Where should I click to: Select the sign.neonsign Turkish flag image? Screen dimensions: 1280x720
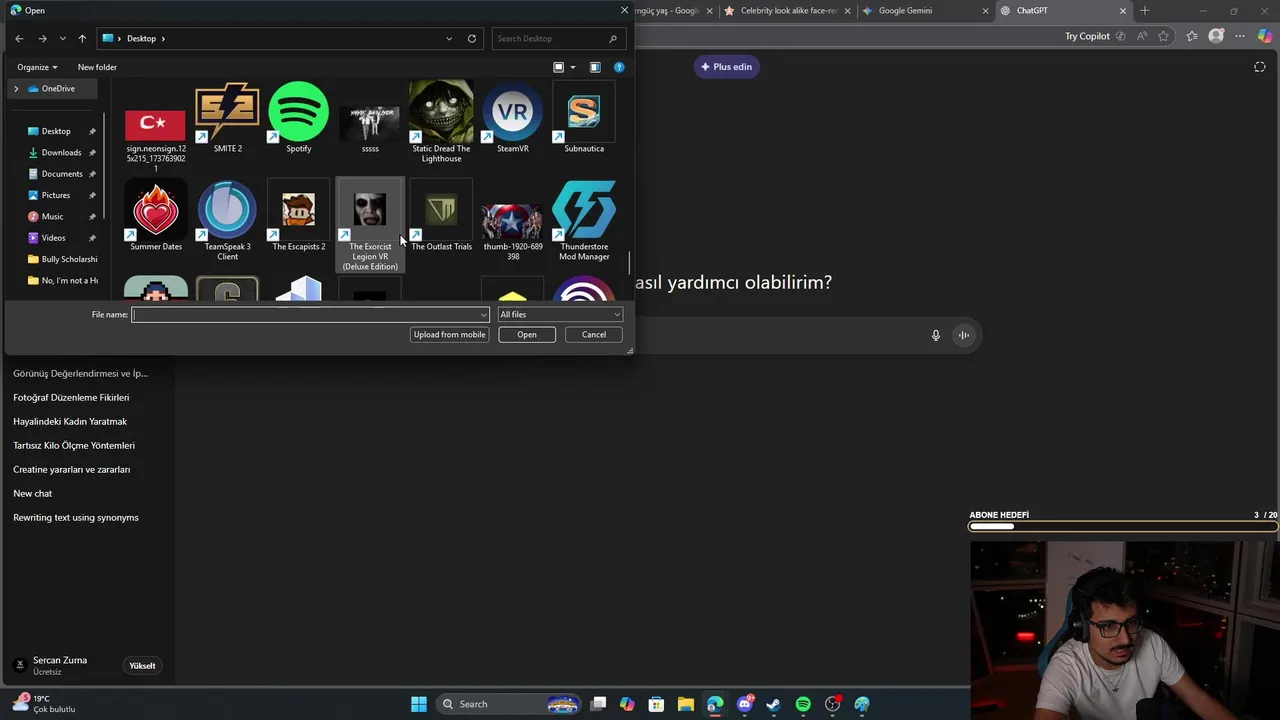[156, 138]
